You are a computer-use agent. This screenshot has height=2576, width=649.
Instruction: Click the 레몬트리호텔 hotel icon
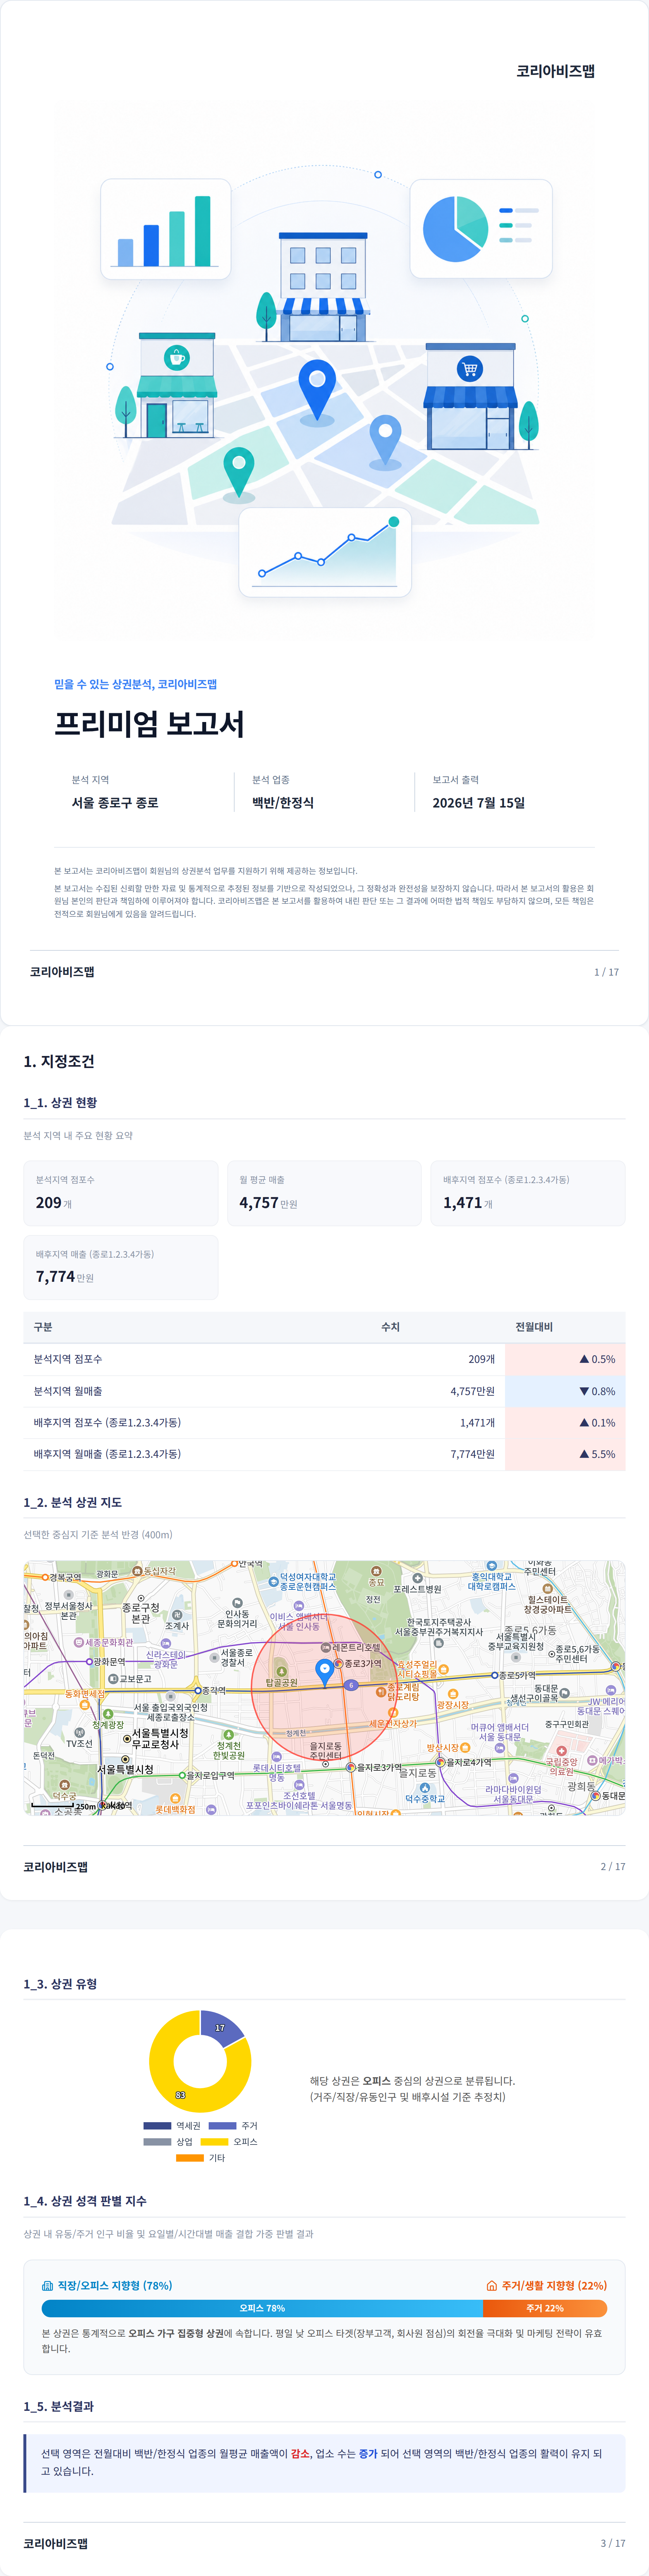tap(326, 1647)
